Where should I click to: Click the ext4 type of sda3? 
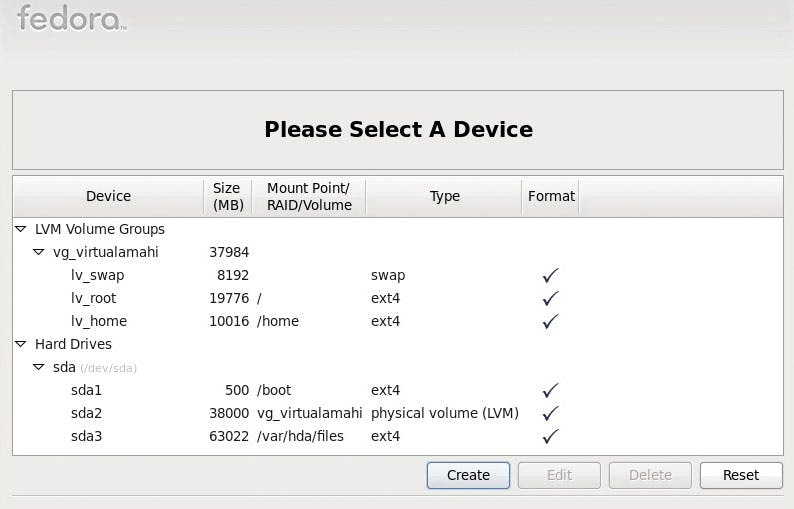pyautogui.click(x=385, y=436)
